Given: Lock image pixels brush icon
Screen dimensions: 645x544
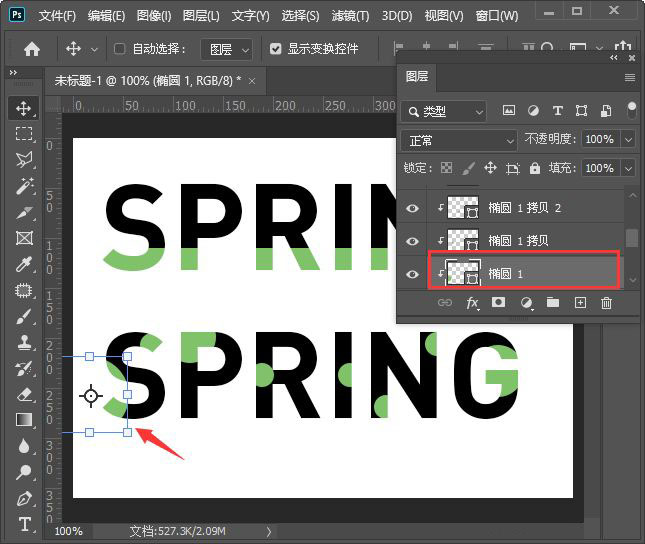Looking at the screenshot, I should tap(468, 168).
